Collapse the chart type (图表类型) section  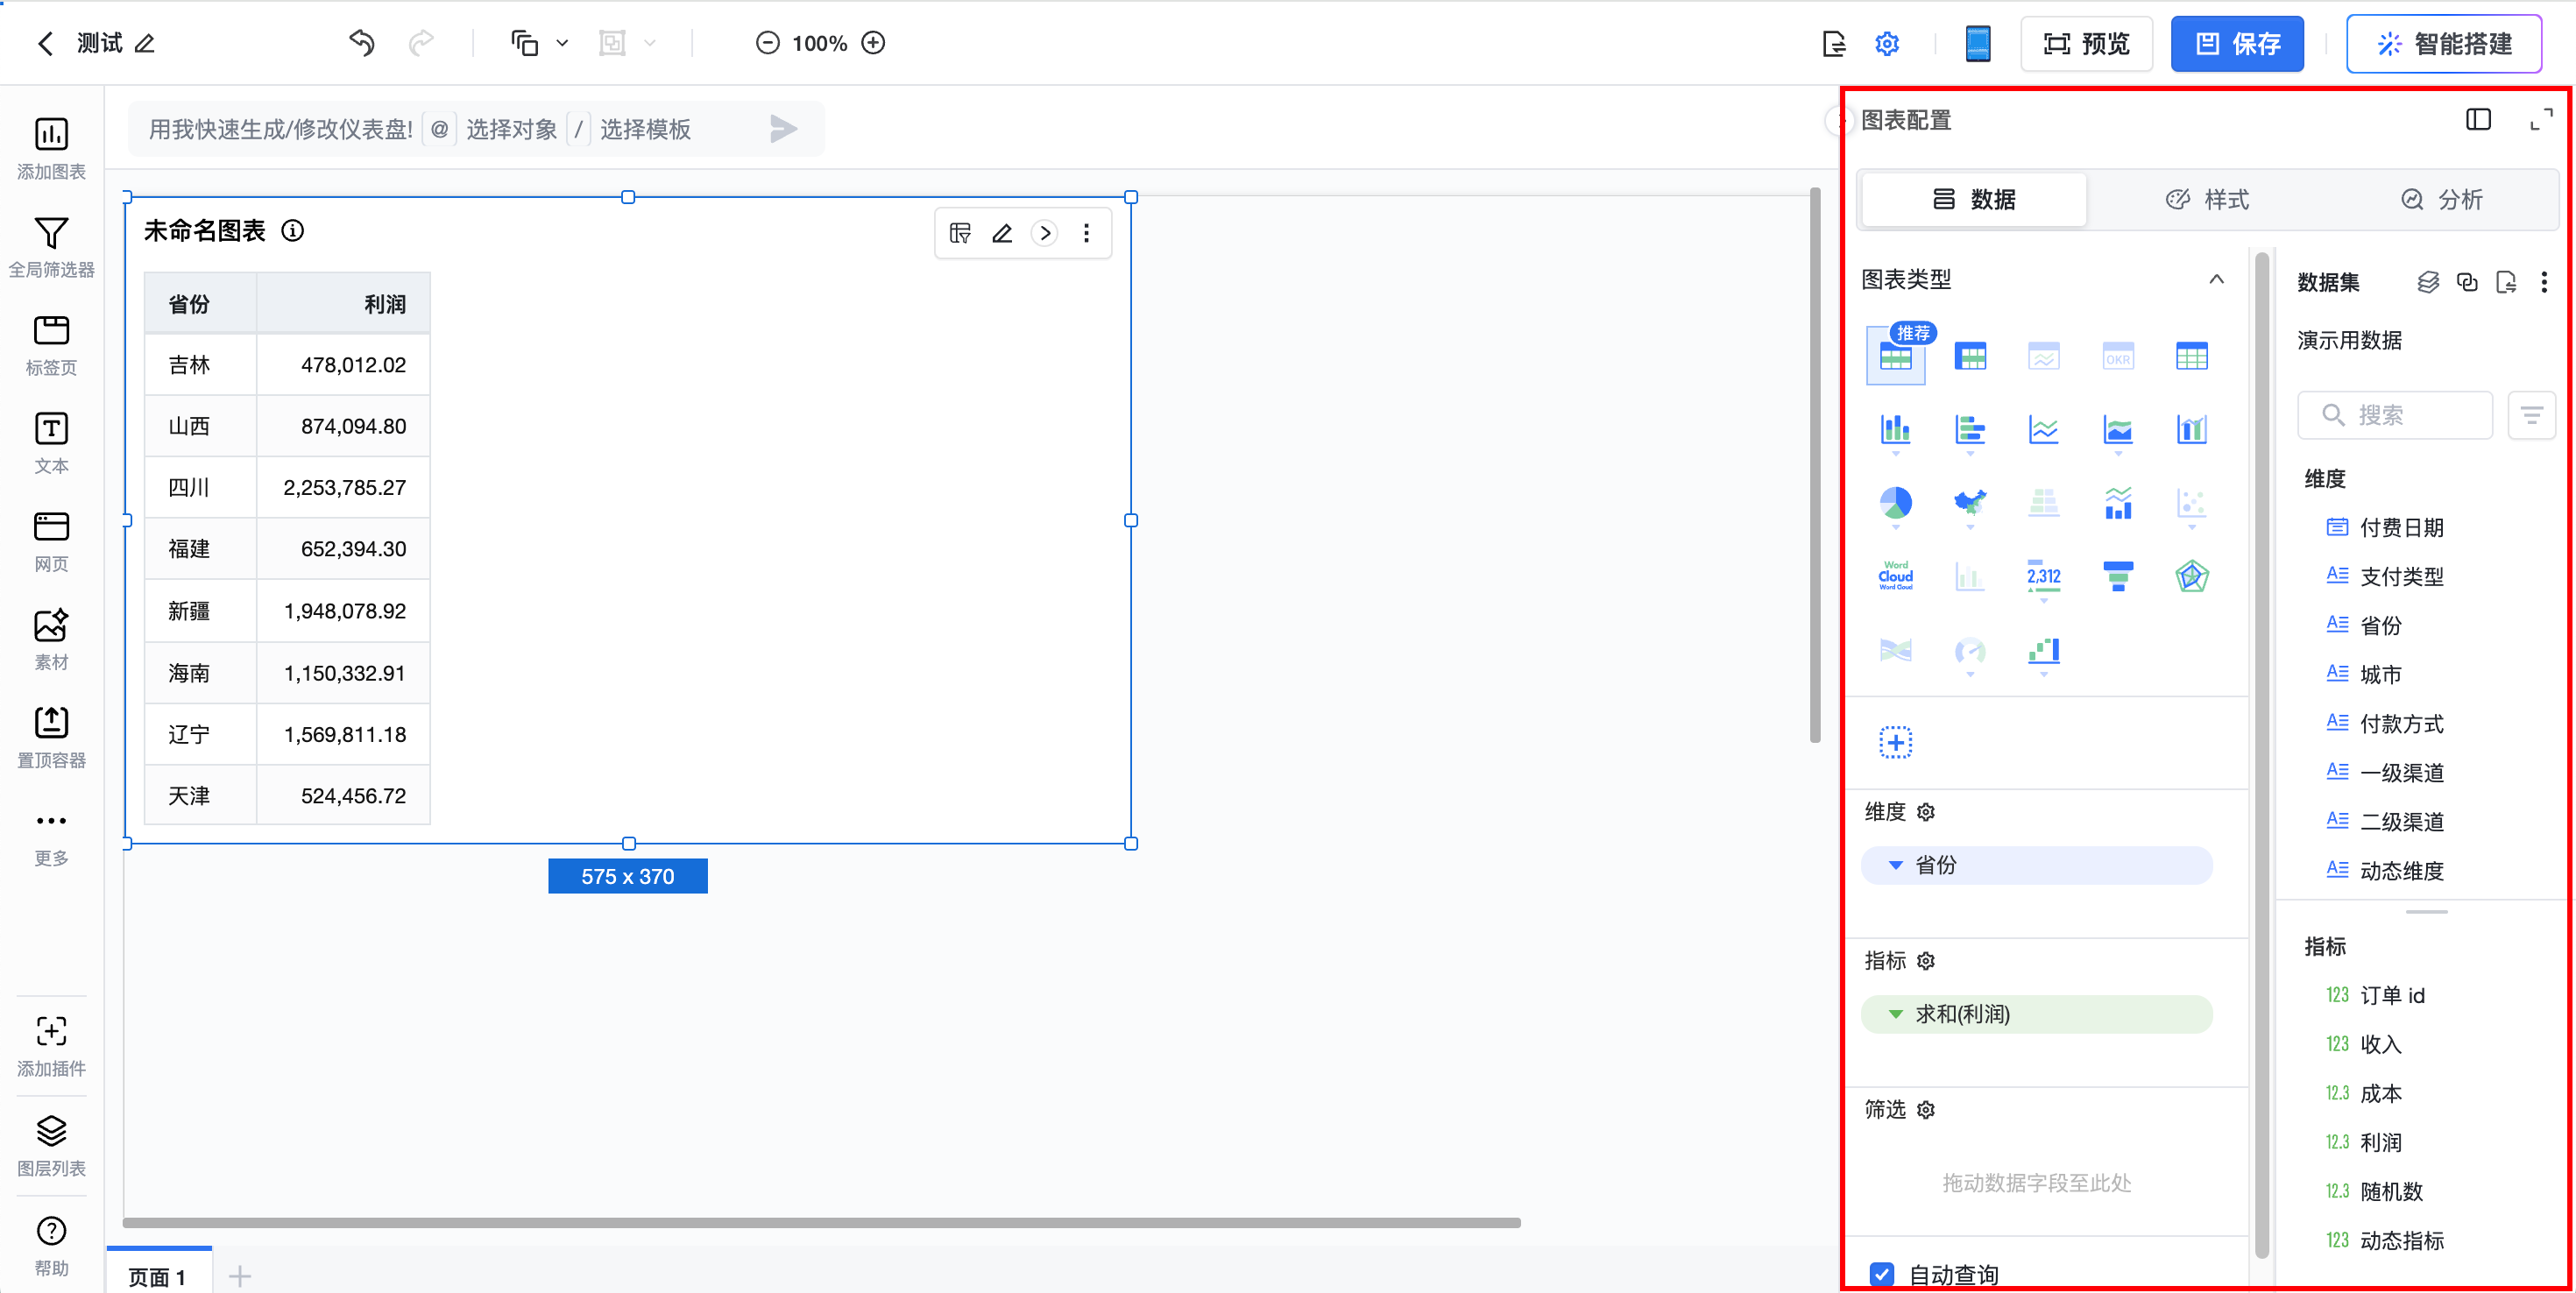tap(2216, 280)
